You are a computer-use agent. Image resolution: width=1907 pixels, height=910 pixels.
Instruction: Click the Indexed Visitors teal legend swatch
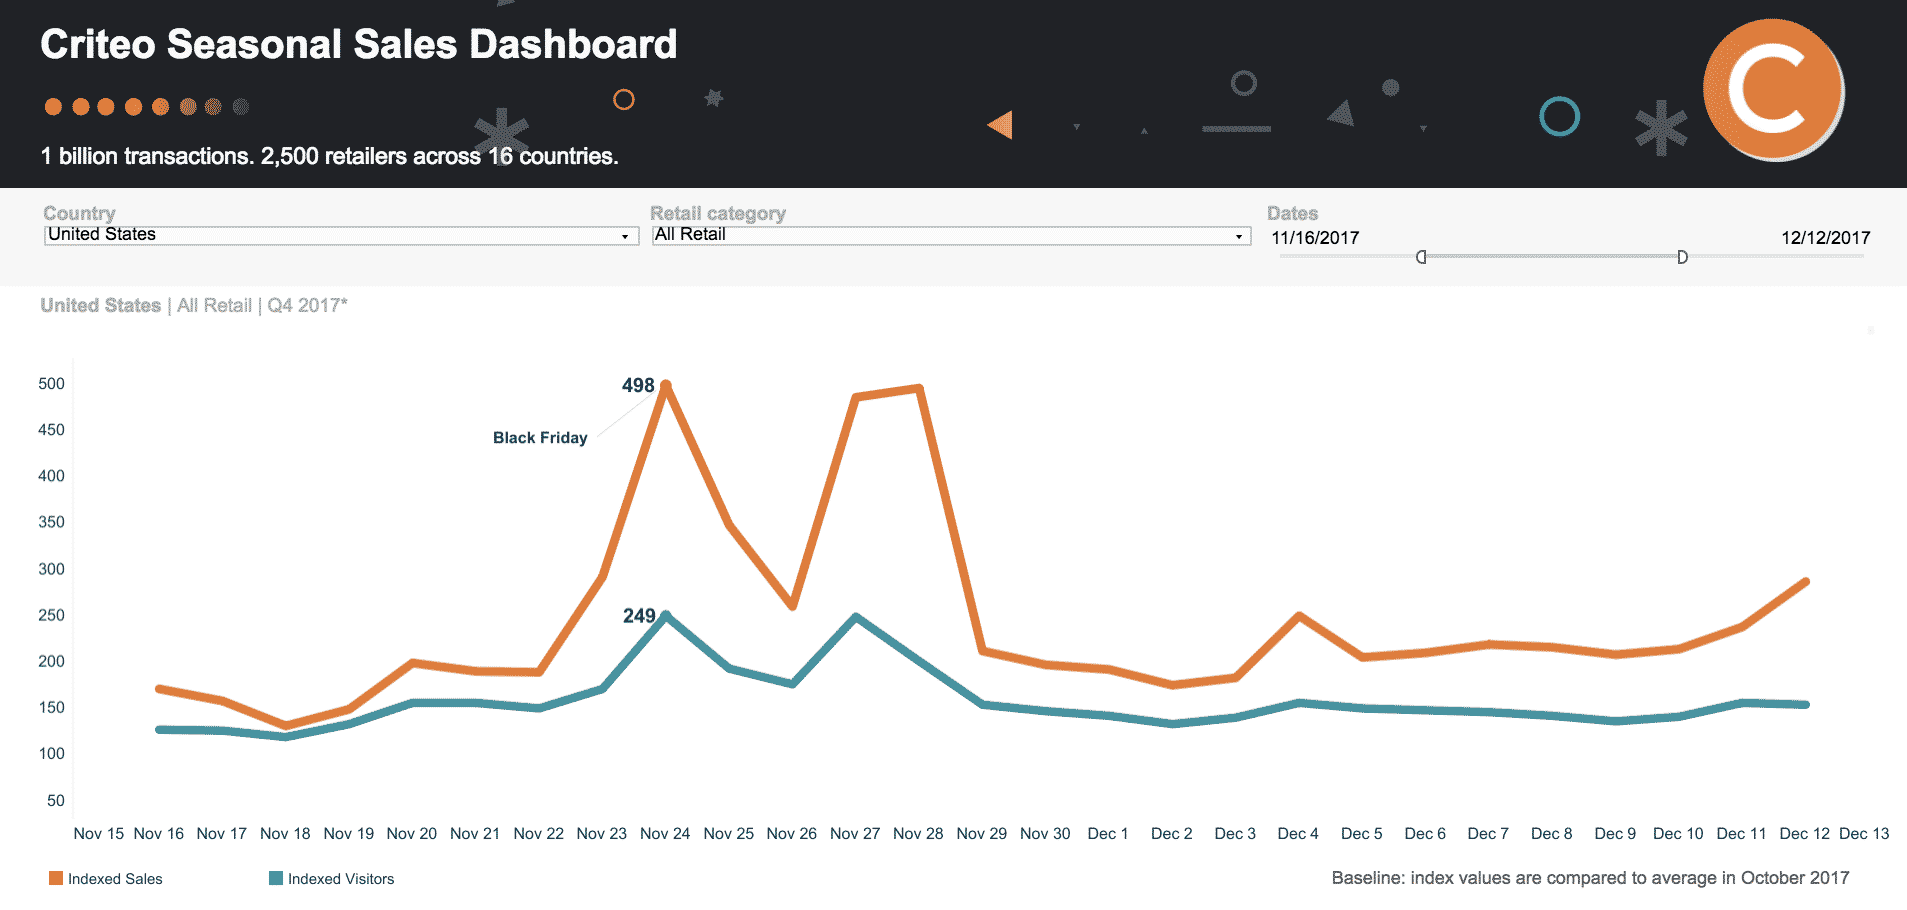276,878
